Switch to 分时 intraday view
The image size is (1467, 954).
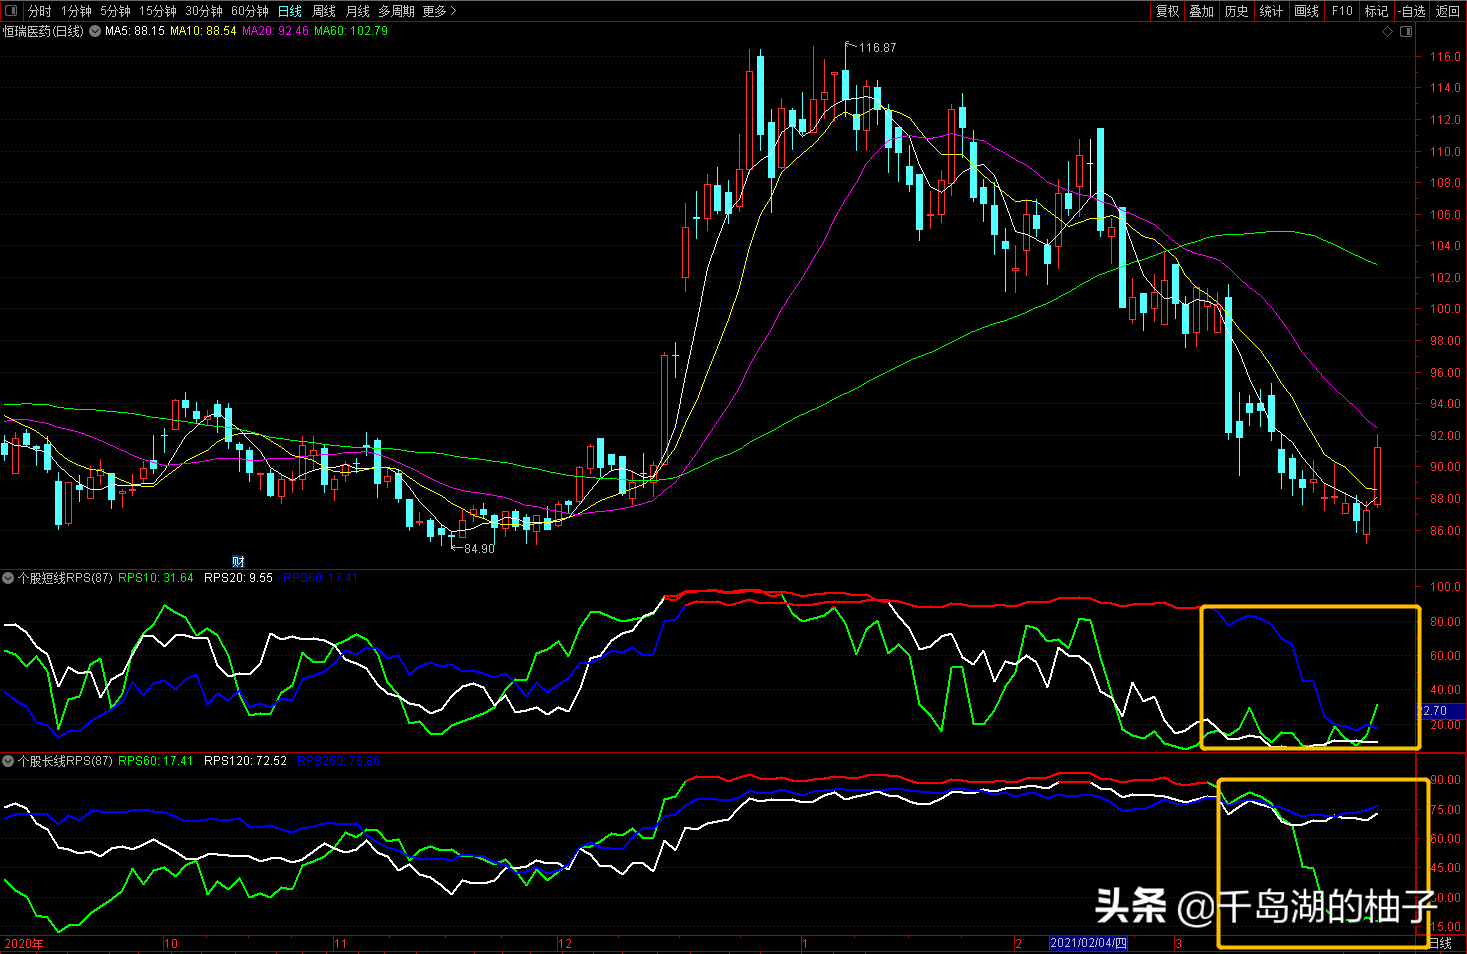39,11
